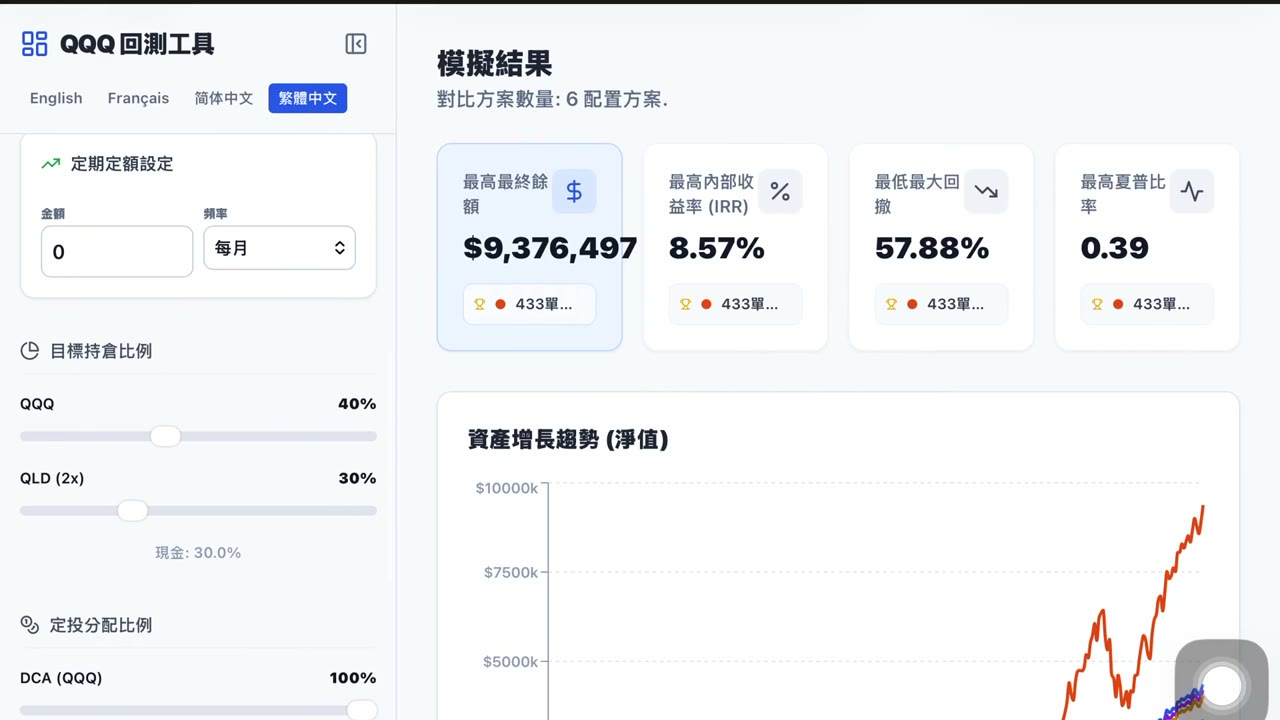Click the trophy icon under 0.39

[1098, 304]
